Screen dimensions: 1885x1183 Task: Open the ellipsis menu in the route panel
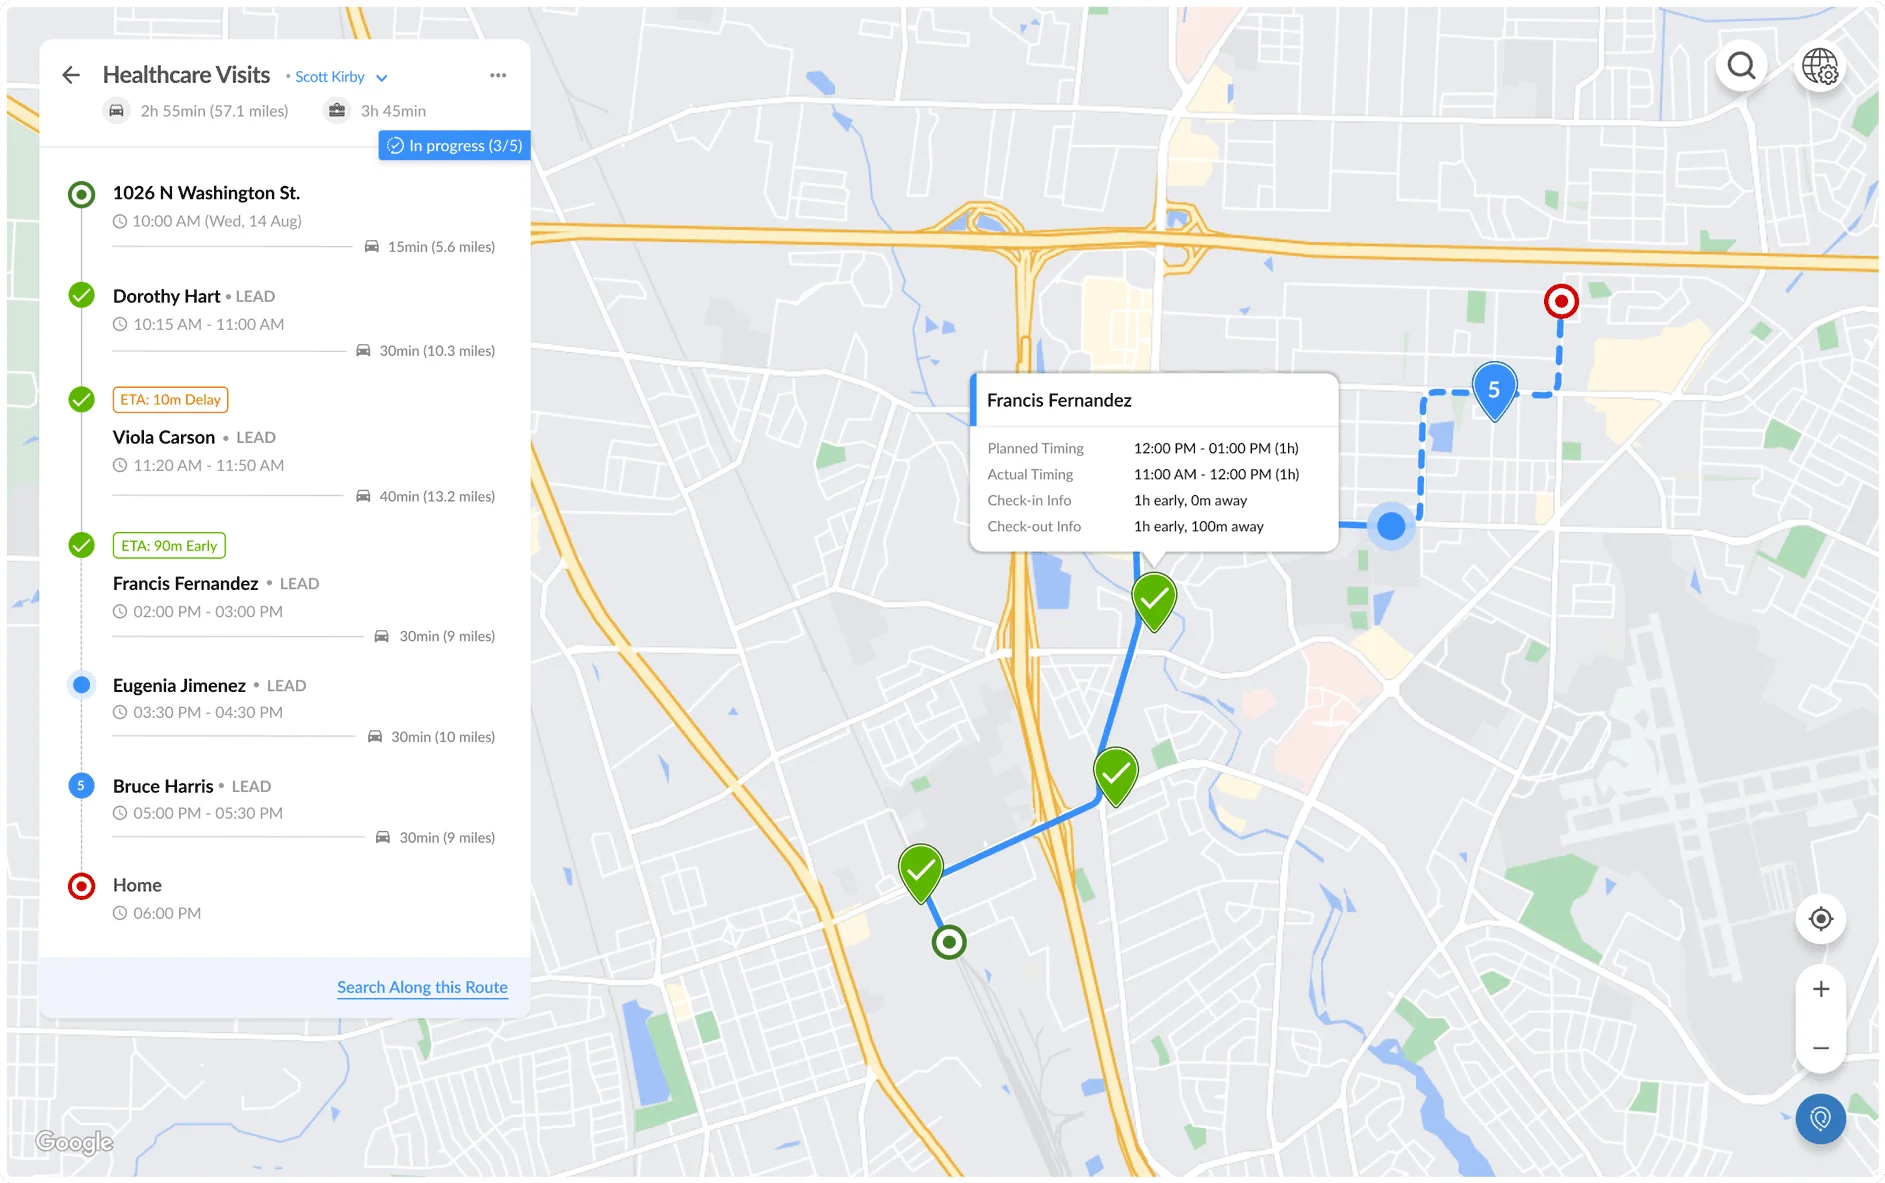498,75
